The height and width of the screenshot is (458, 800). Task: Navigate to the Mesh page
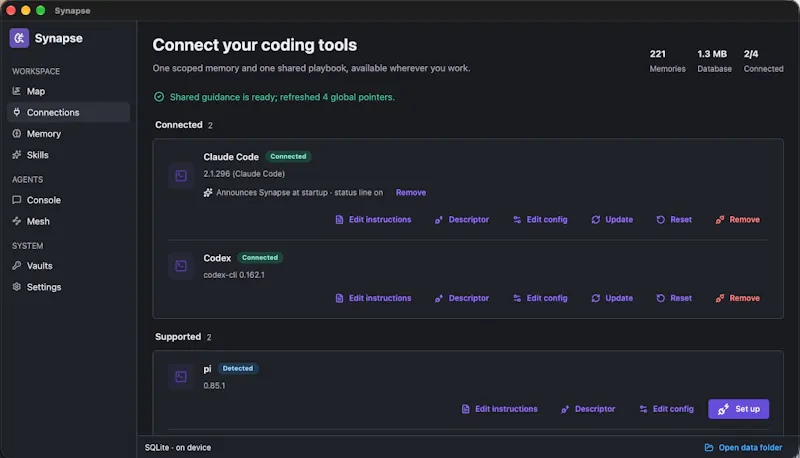[x=68, y=221]
